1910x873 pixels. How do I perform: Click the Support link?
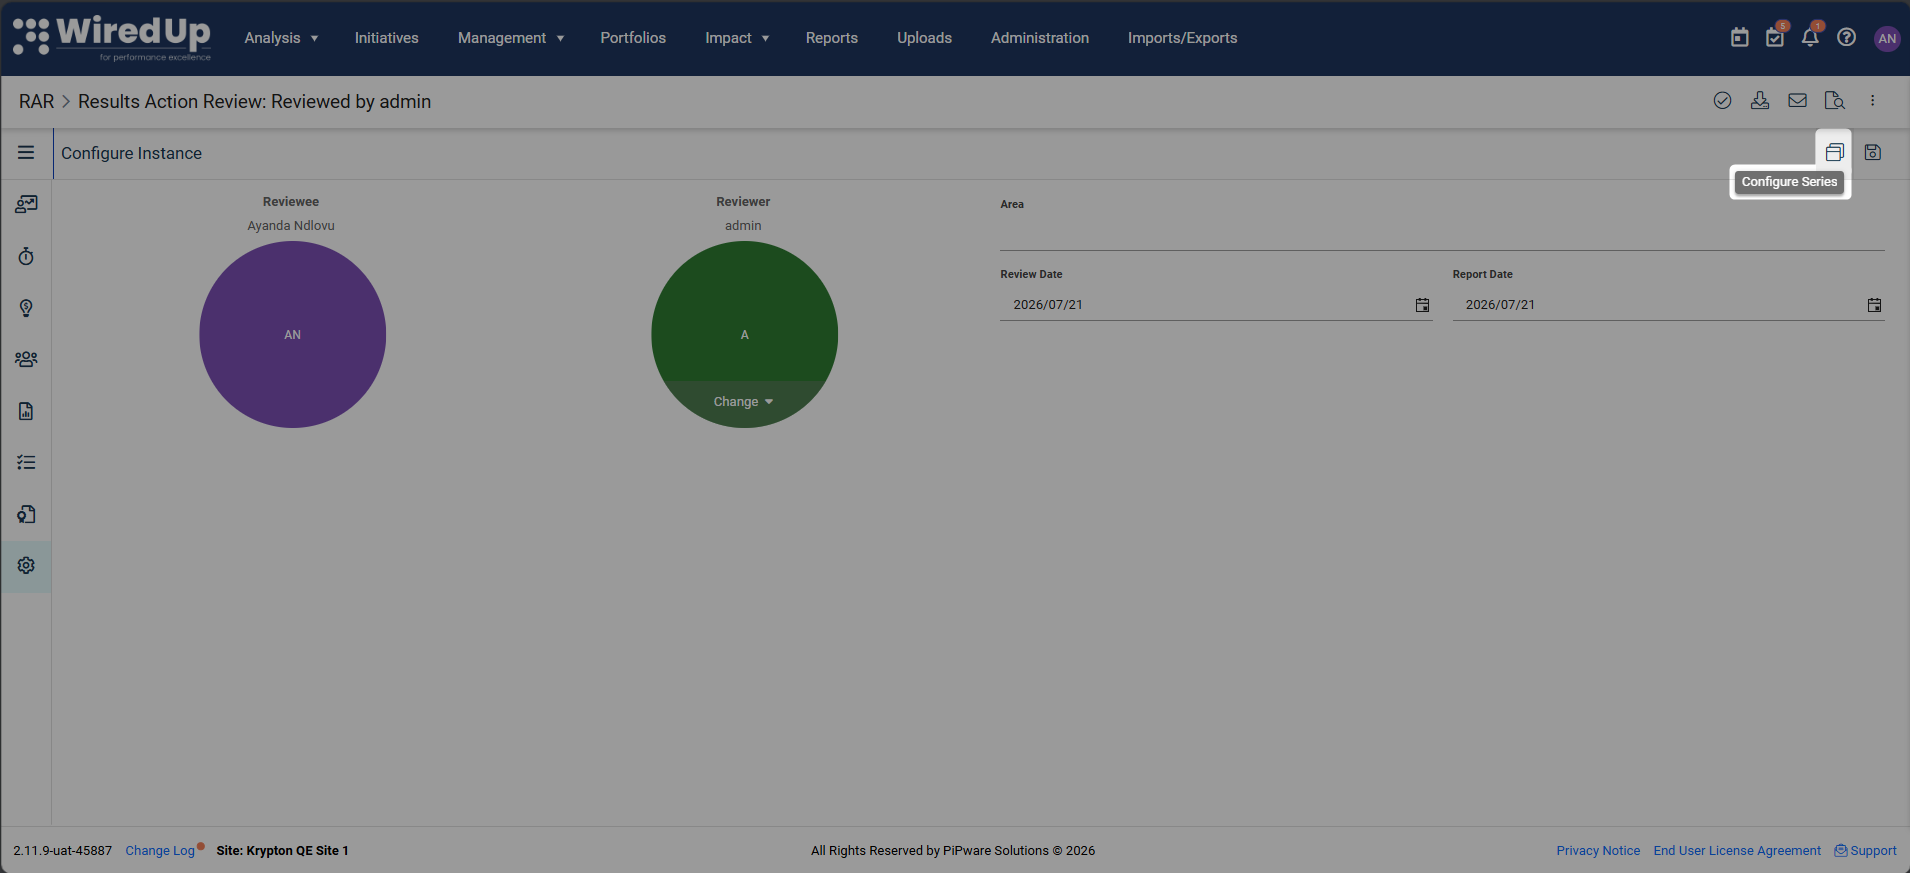click(1866, 851)
